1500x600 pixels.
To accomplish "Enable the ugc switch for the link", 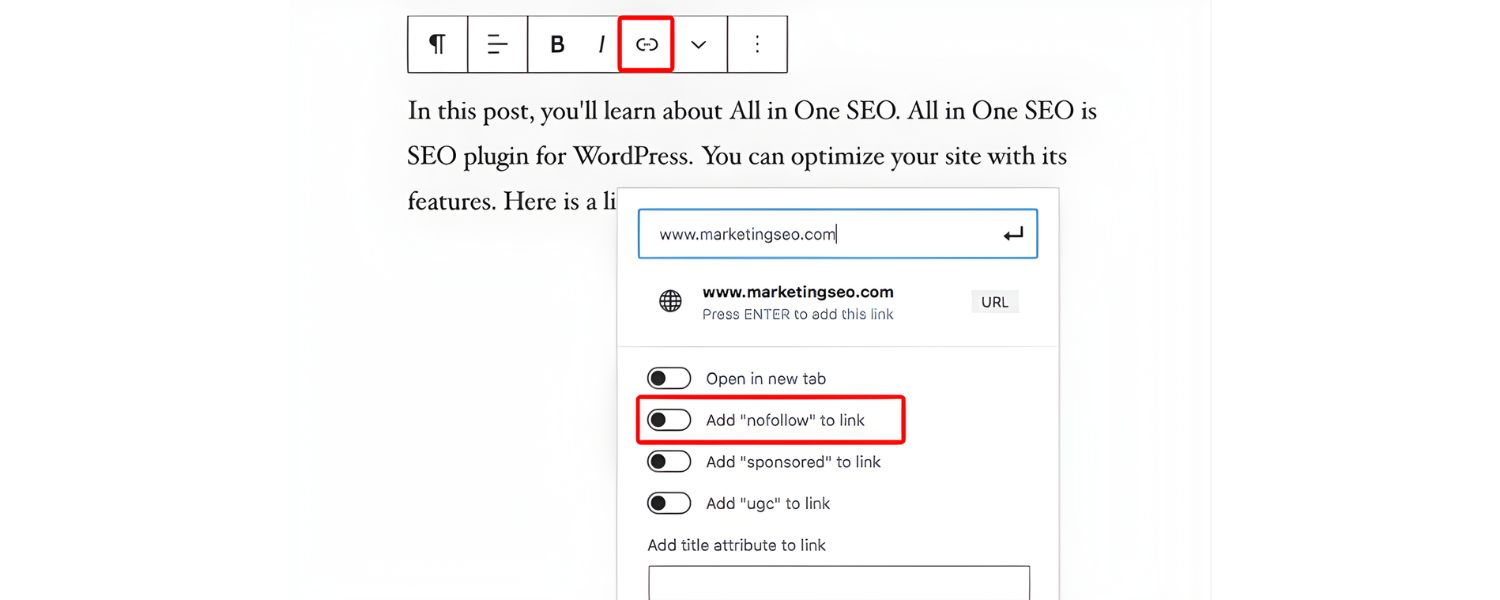I will pyautogui.click(x=669, y=503).
